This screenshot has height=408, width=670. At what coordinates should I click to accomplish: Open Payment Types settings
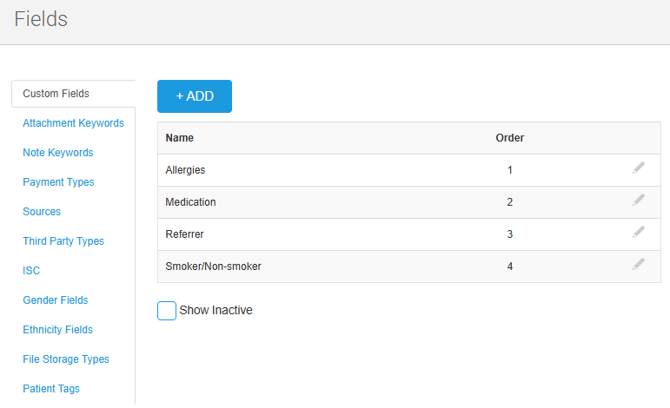(58, 182)
